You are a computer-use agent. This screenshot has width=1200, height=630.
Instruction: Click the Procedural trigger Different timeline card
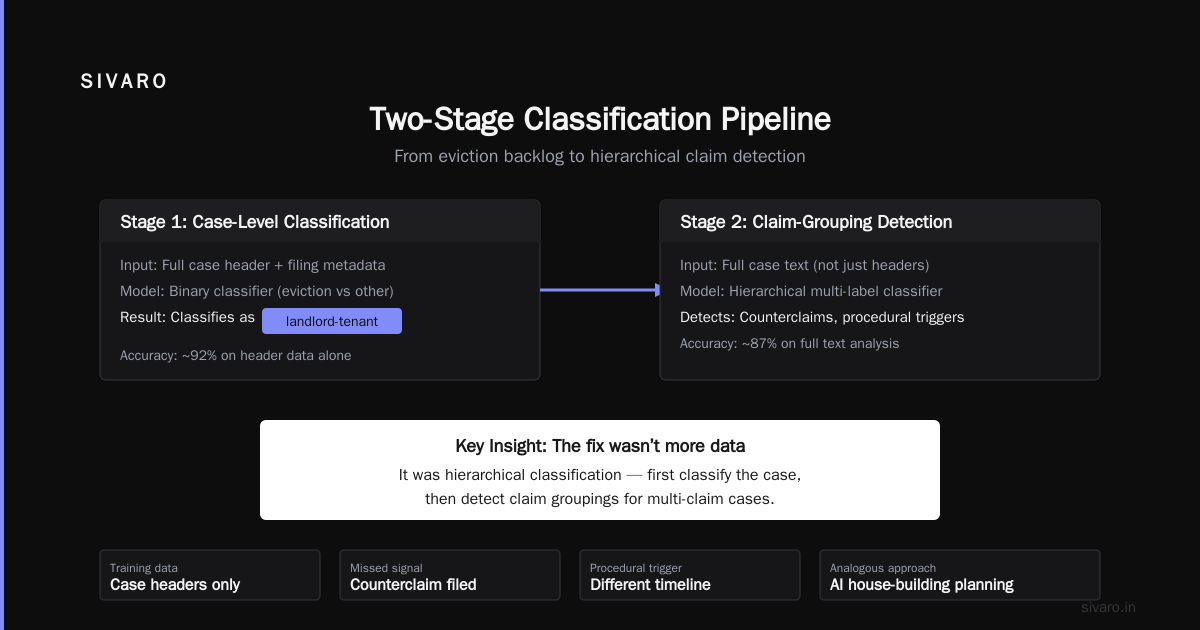pos(690,575)
